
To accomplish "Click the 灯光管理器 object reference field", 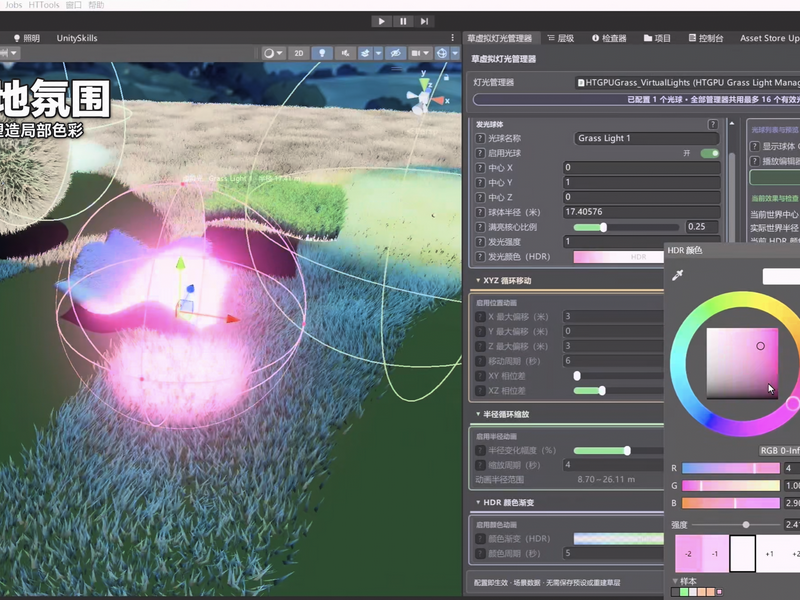I will [x=687, y=83].
